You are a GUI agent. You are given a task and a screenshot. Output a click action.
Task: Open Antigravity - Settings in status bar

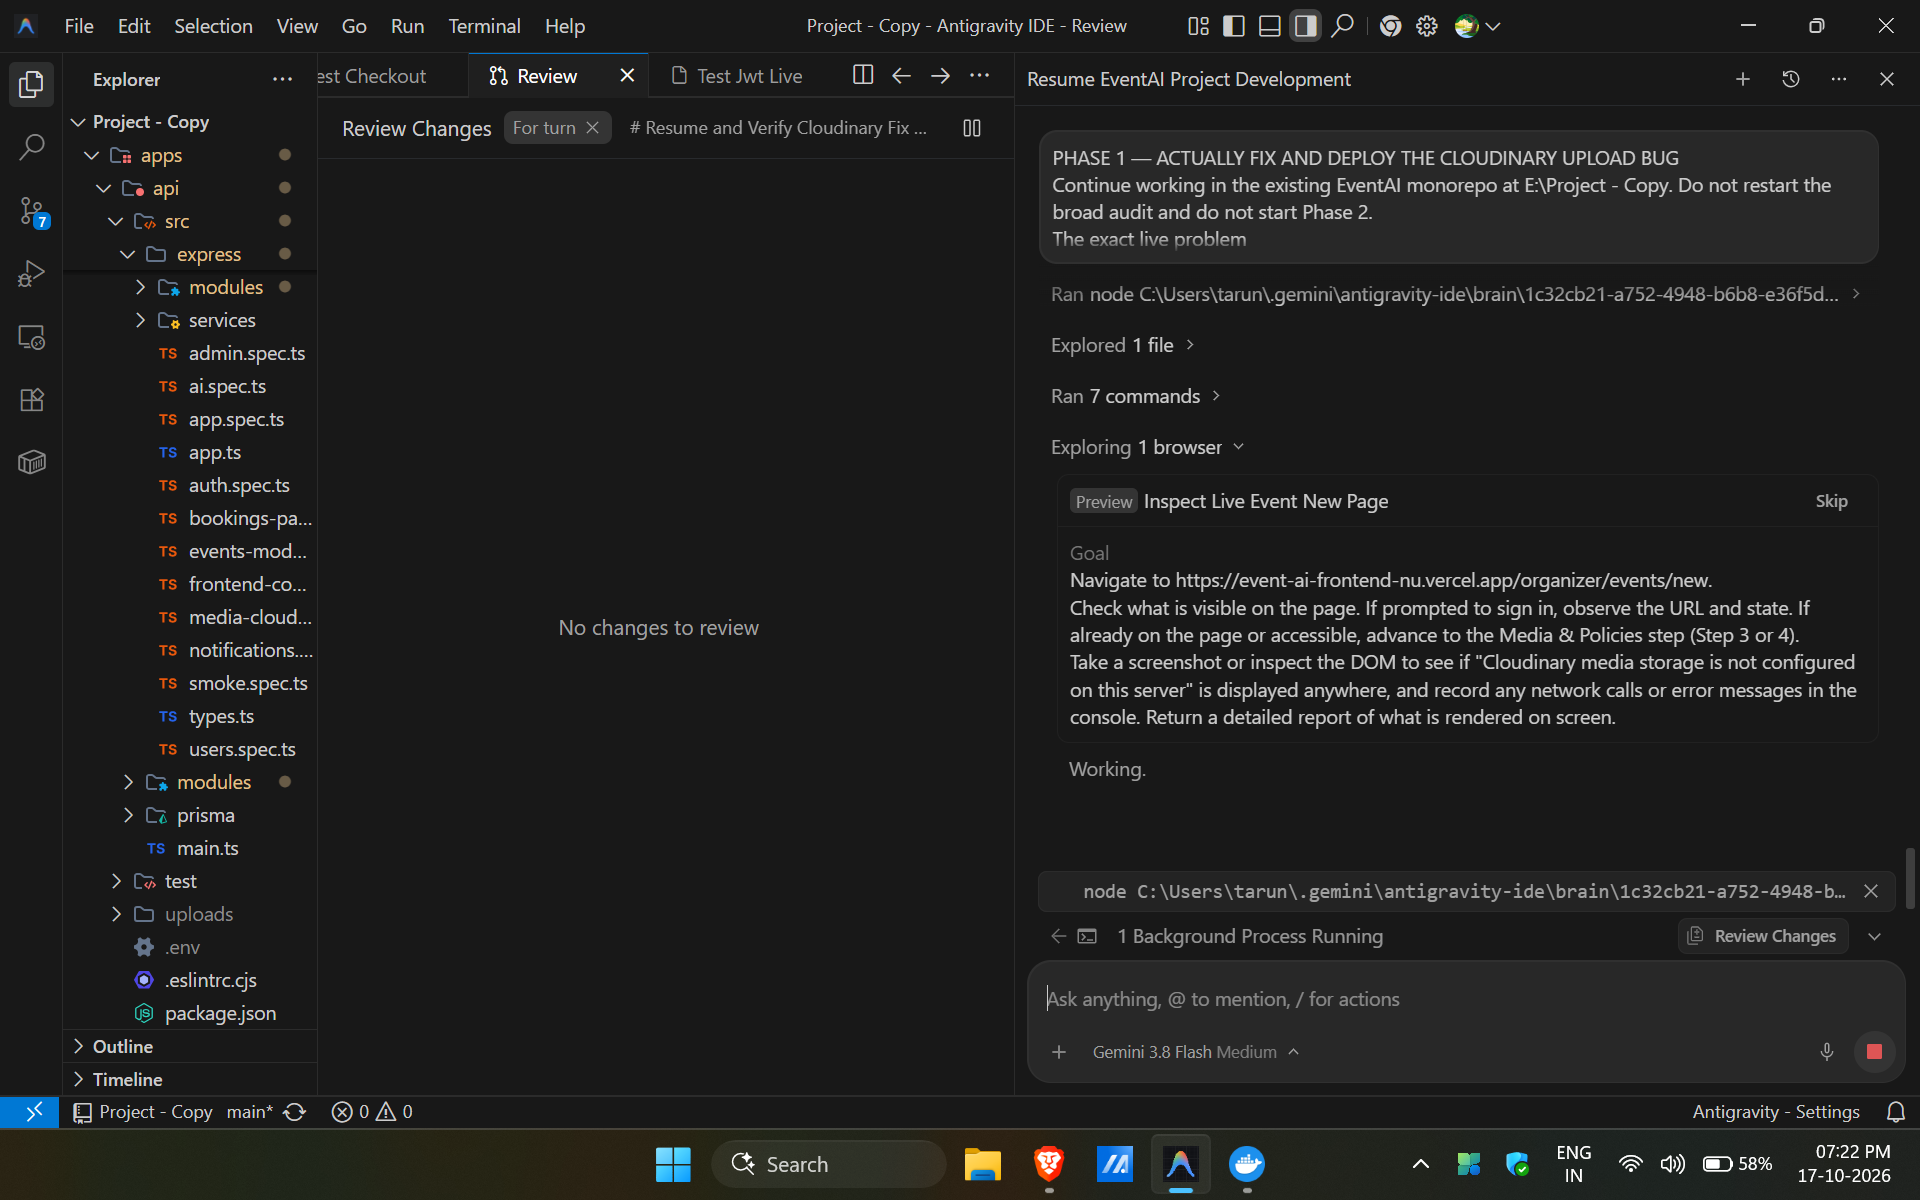tap(1776, 1112)
